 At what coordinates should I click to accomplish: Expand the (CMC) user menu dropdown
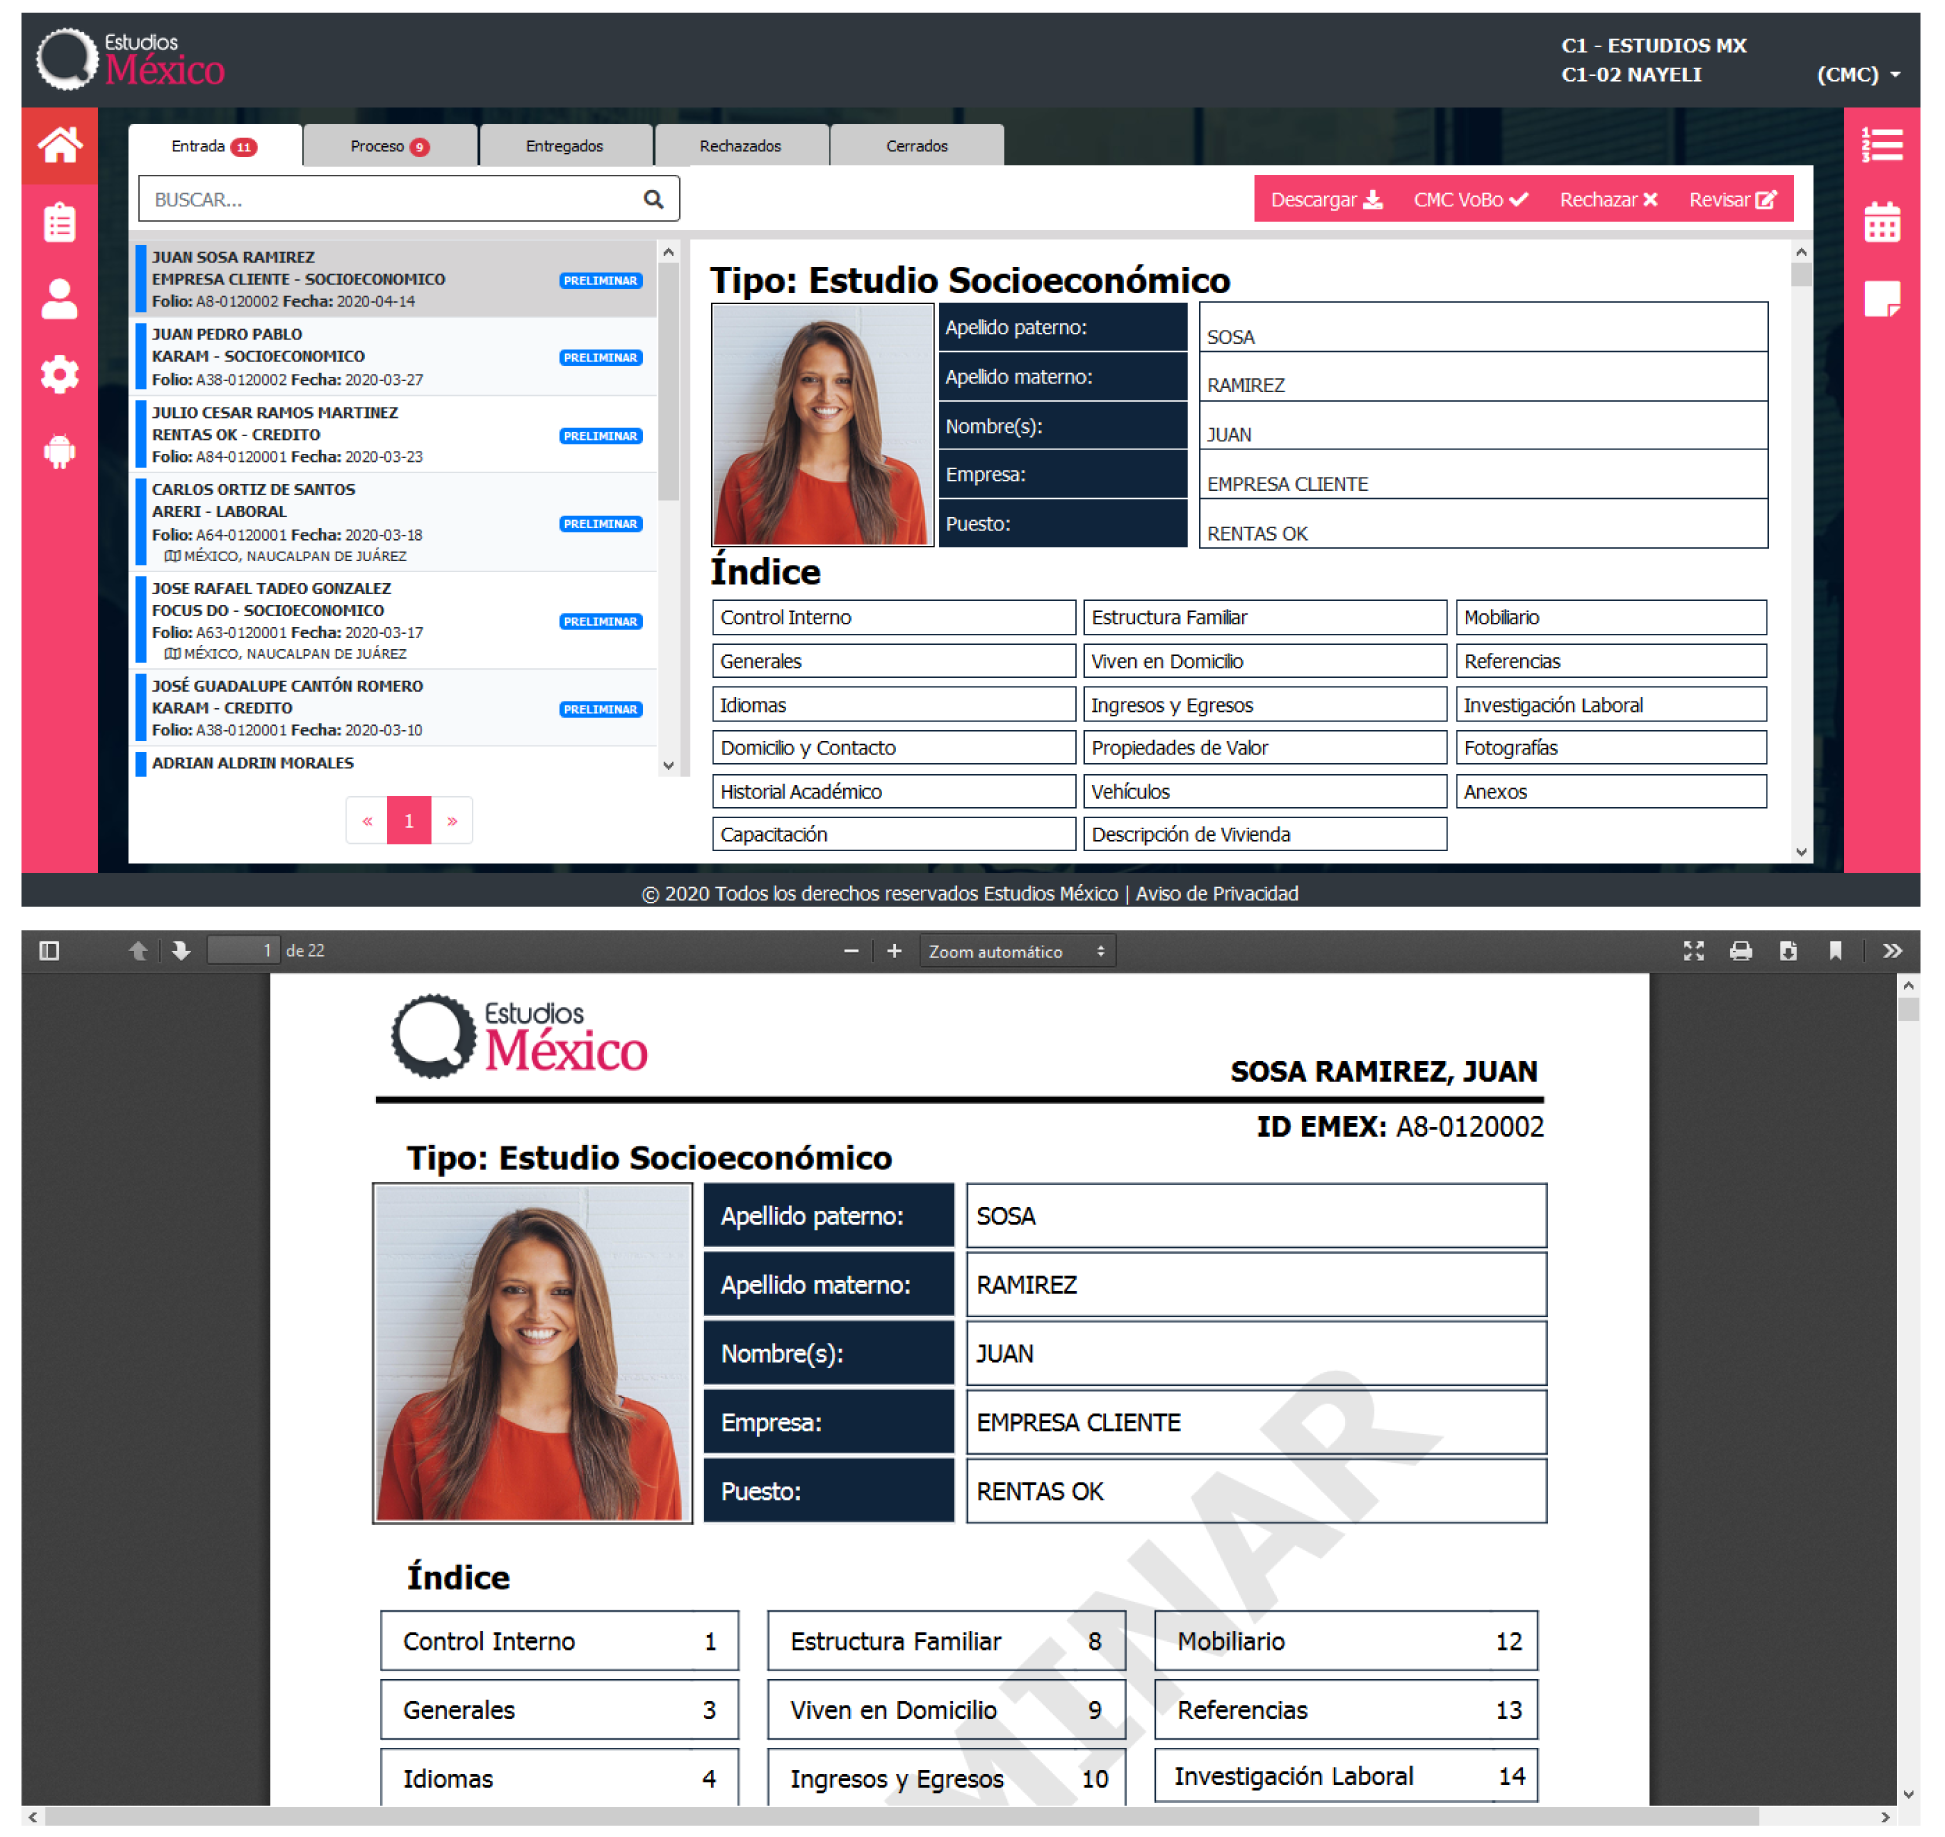click(x=1859, y=75)
